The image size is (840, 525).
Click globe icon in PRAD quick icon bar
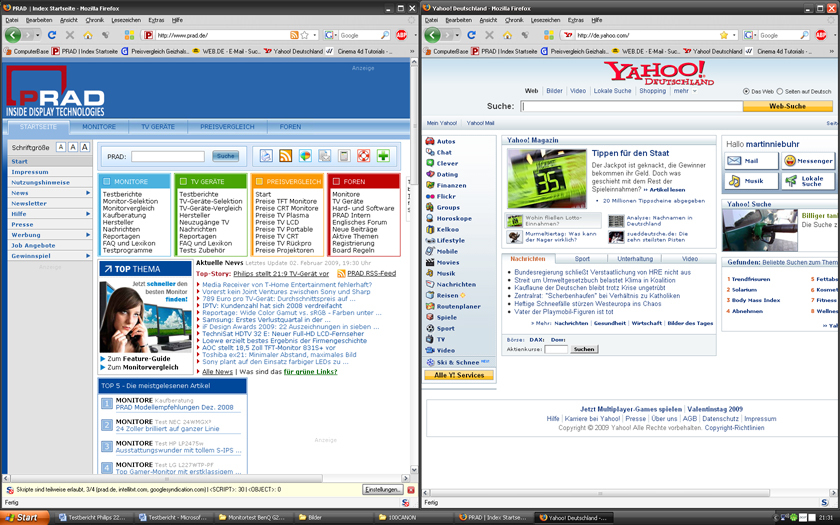point(305,156)
